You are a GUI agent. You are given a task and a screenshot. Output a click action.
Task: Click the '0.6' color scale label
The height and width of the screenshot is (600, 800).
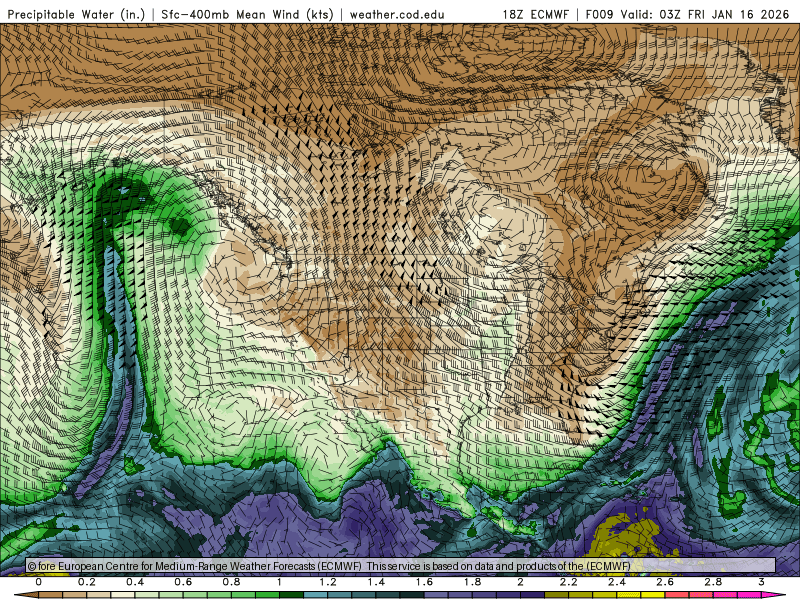[x=183, y=582]
